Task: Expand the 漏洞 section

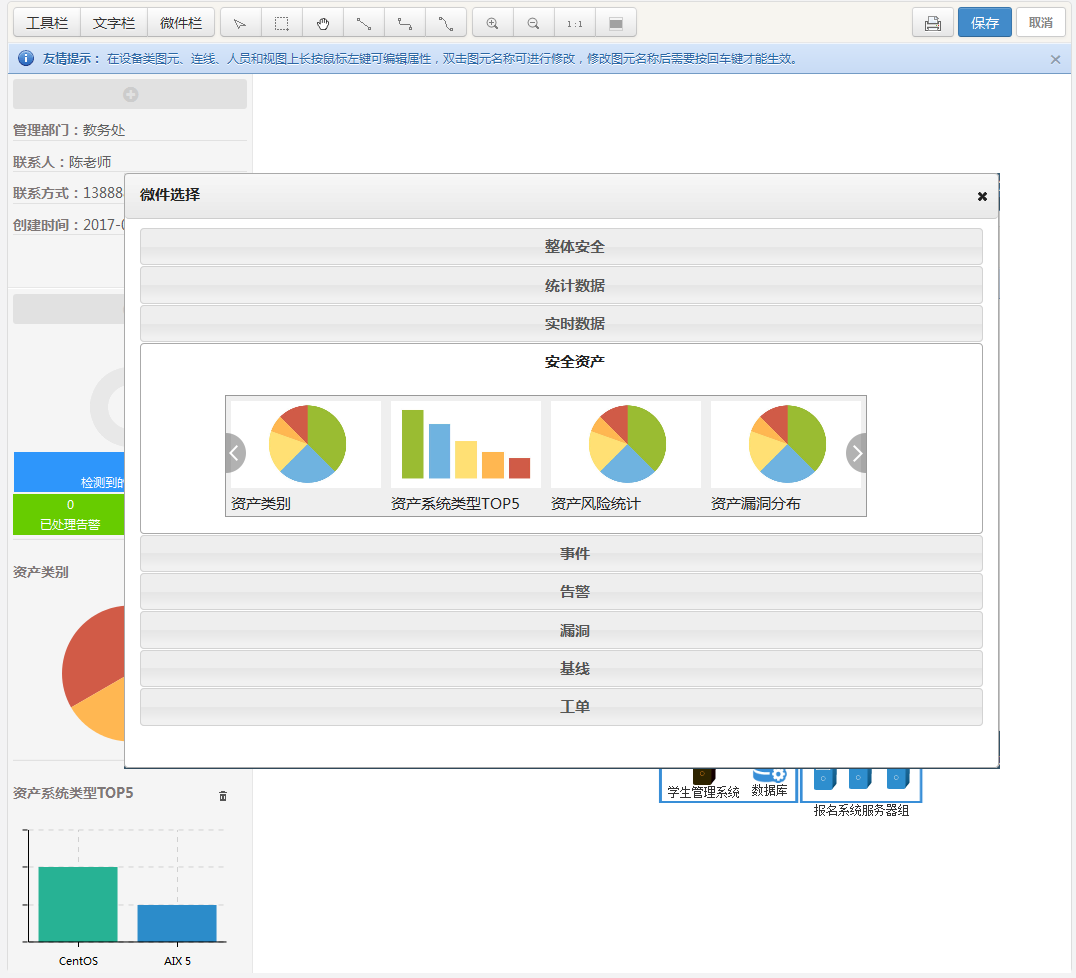Action: [x=561, y=631]
